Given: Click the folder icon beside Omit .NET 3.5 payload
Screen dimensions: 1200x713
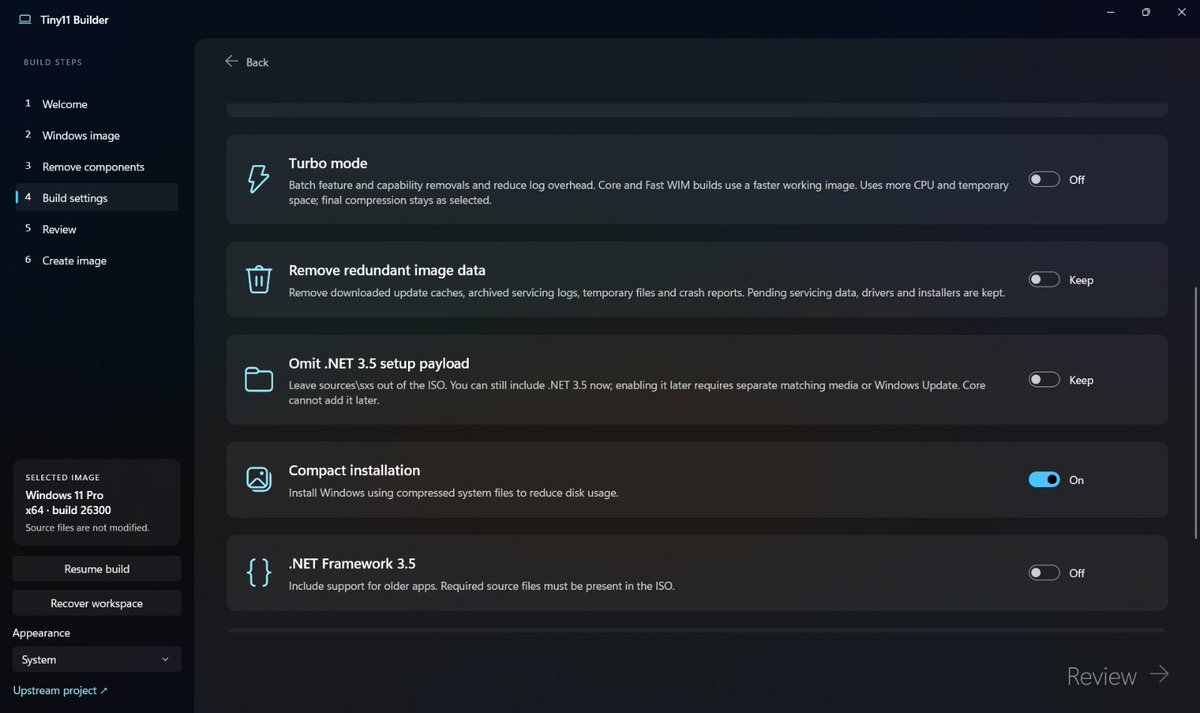Looking at the screenshot, I should [x=259, y=380].
